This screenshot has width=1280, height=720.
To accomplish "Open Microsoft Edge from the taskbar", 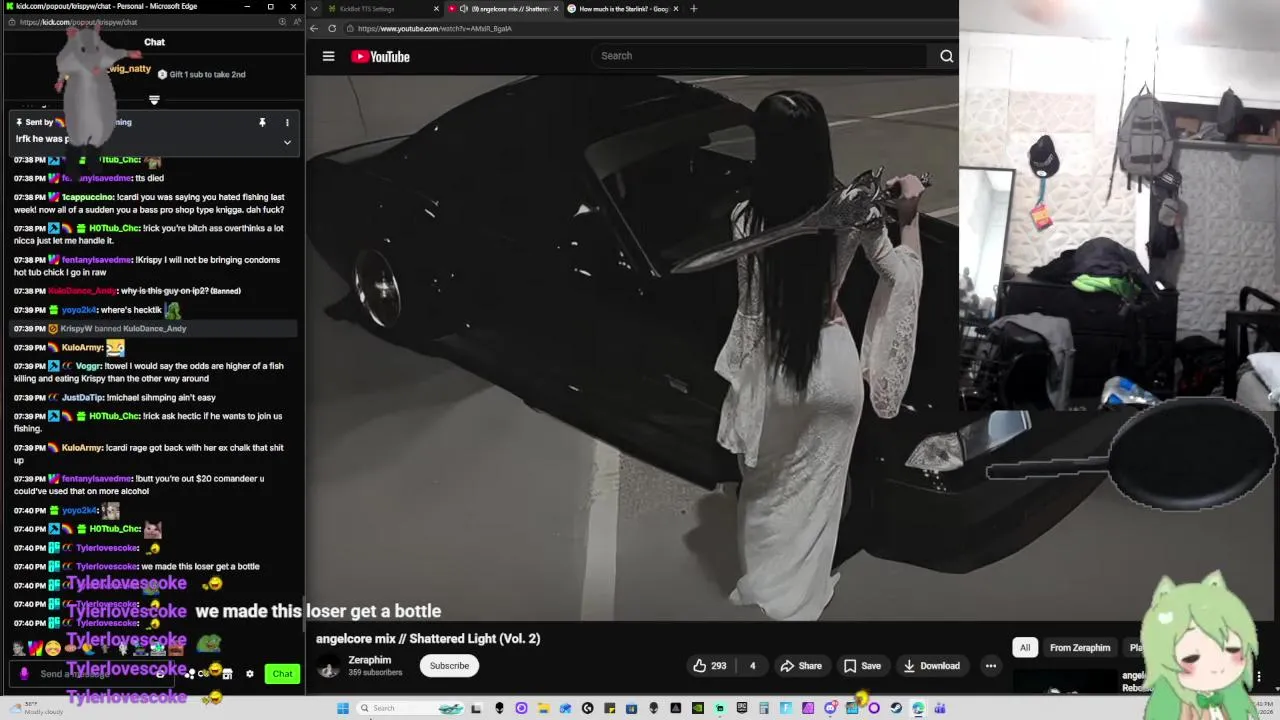I will 918,708.
